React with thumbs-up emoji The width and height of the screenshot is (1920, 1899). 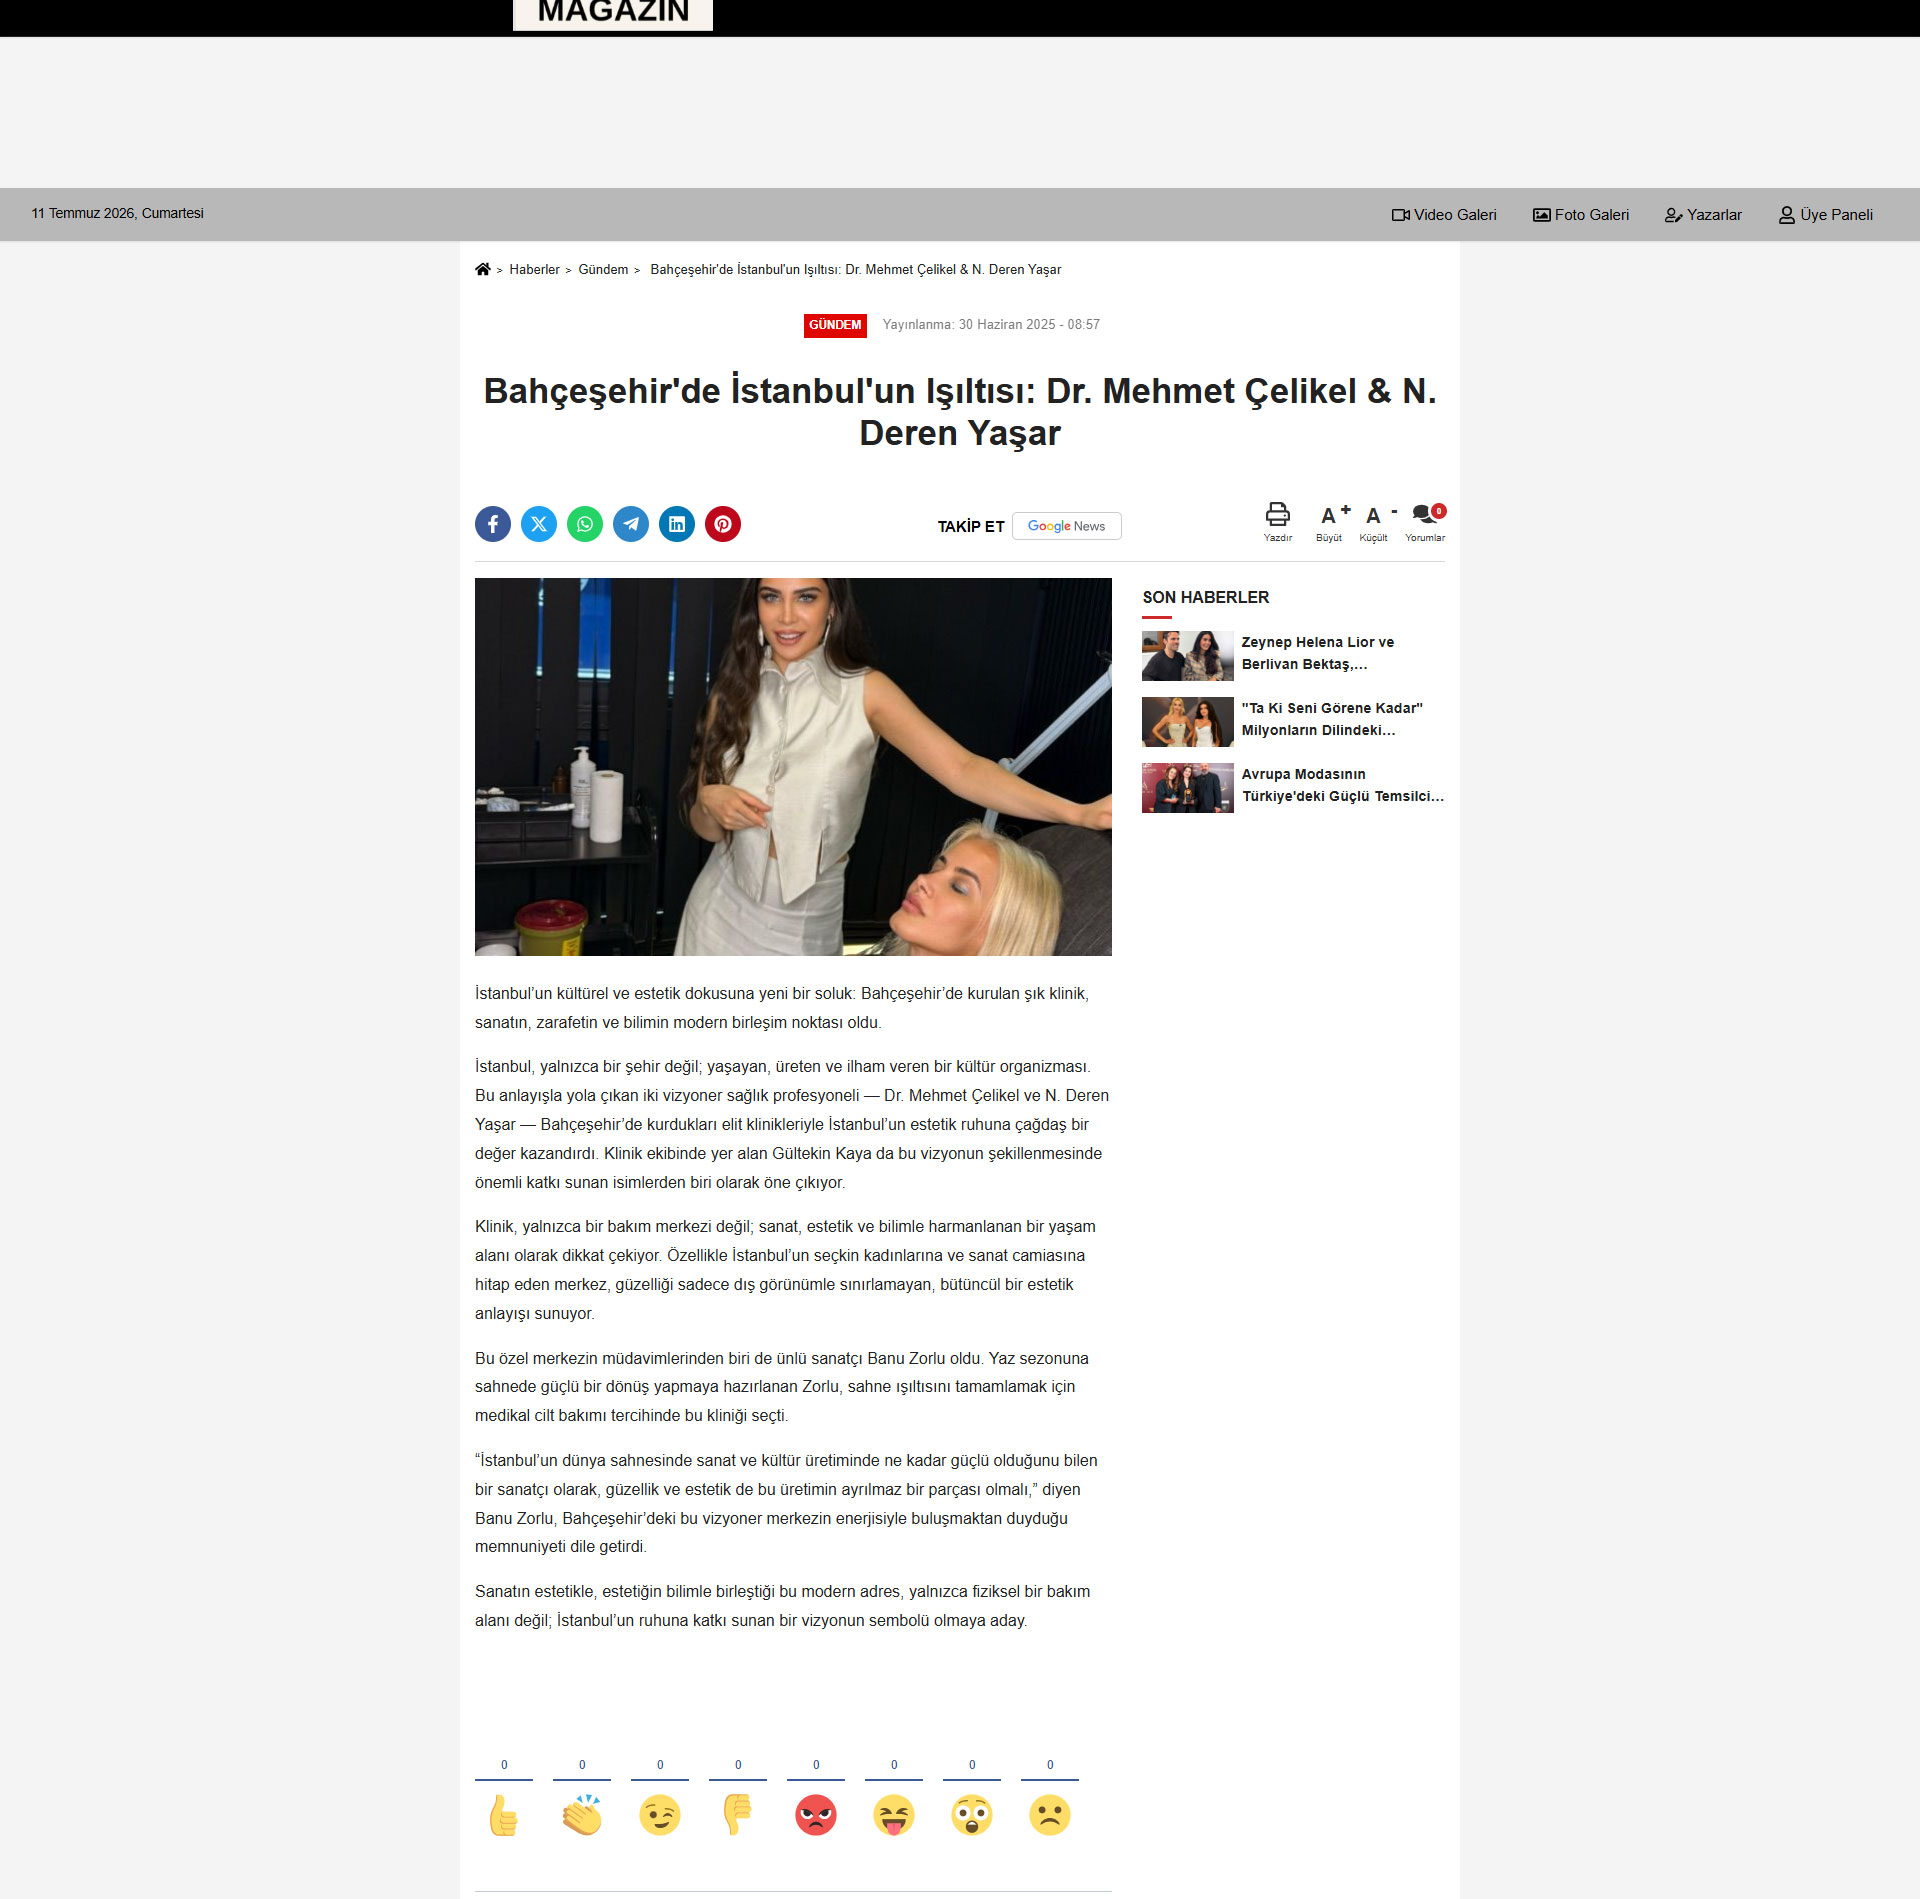(x=504, y=1814)
